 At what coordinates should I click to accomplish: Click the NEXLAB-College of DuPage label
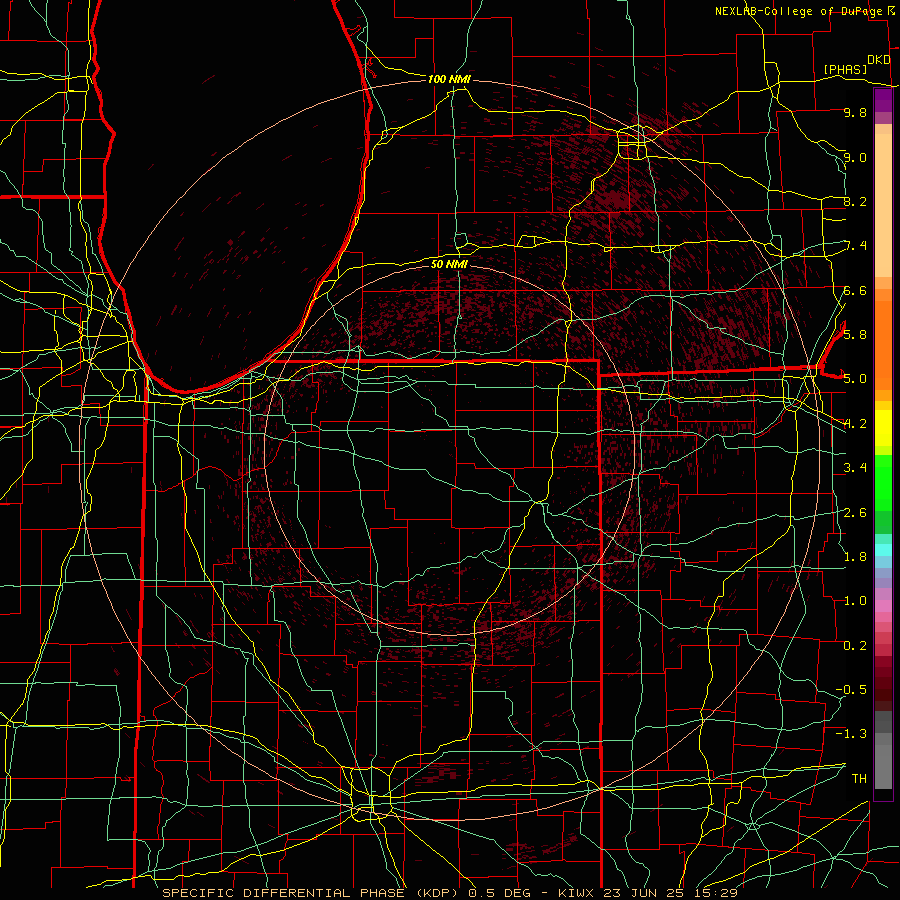798,11
